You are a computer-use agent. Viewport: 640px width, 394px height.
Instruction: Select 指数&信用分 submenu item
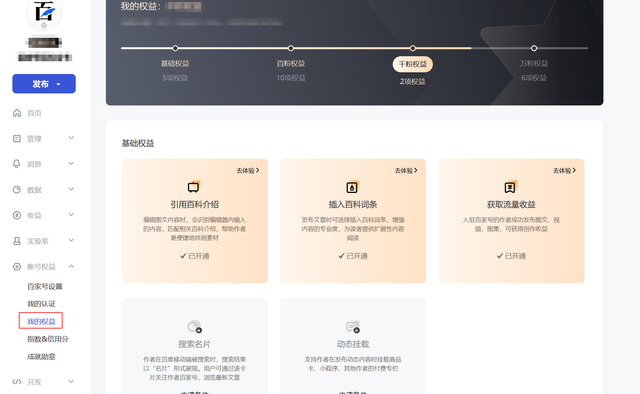coord(48,339)
